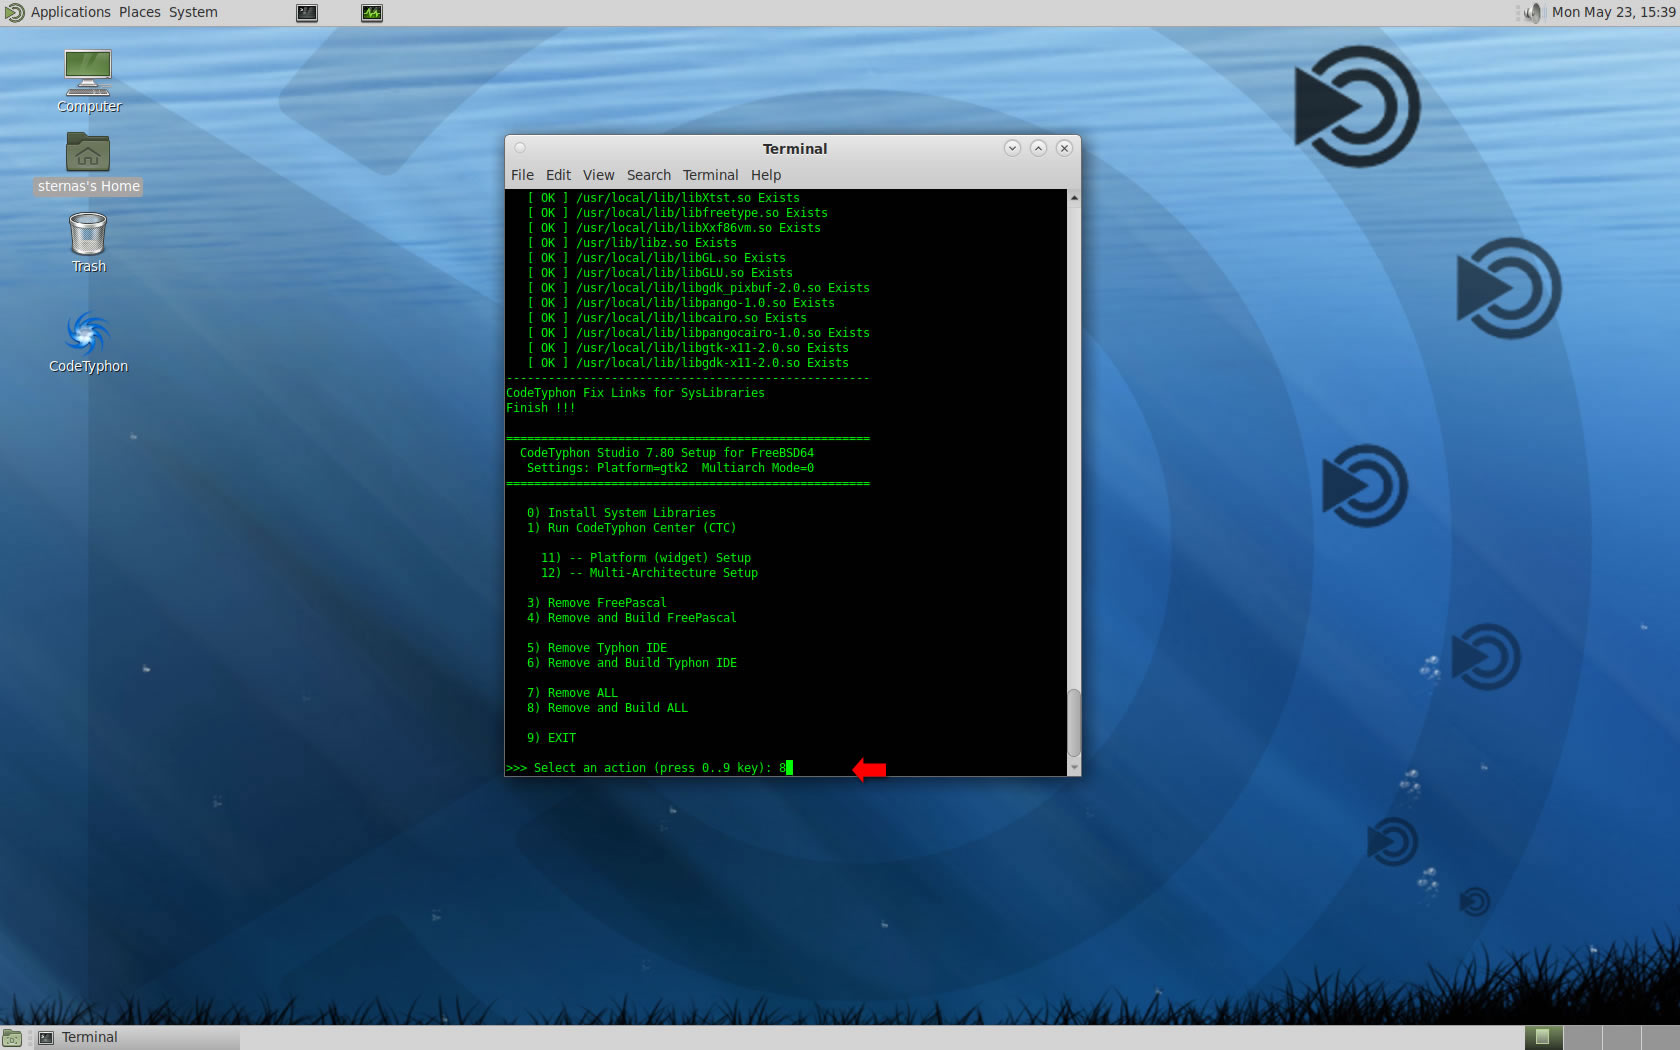The image size is (1680, 1050).
Task: Click the libcairo.so Exists line
Action: [667, 318]
